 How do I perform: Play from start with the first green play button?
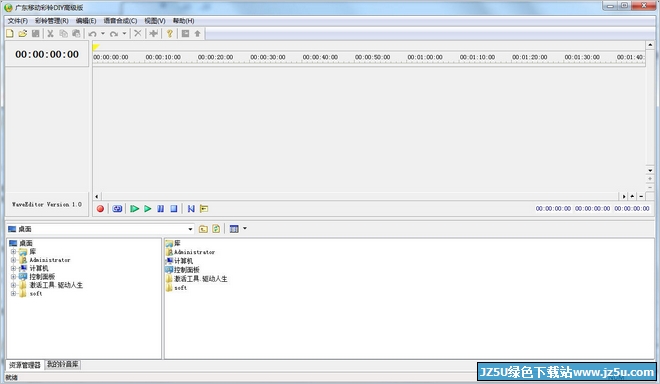pos(135,209)
